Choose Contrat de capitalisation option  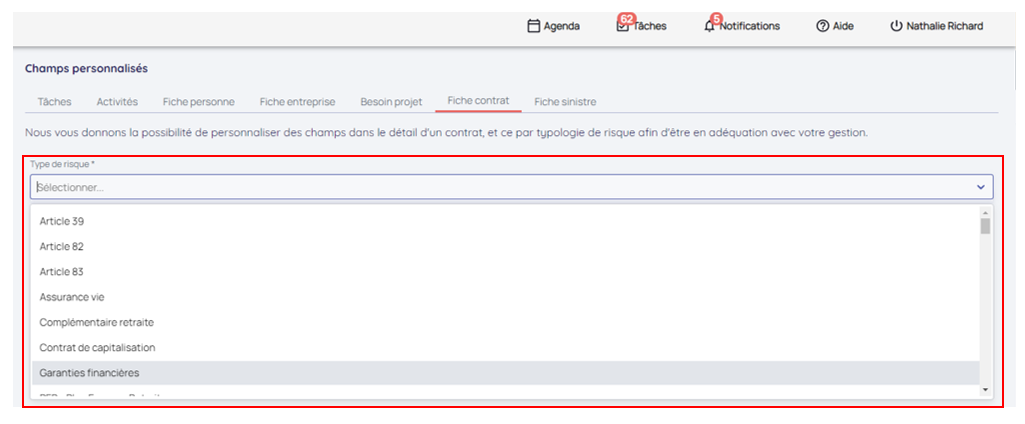pyautogui.click(x=97, y=347)
